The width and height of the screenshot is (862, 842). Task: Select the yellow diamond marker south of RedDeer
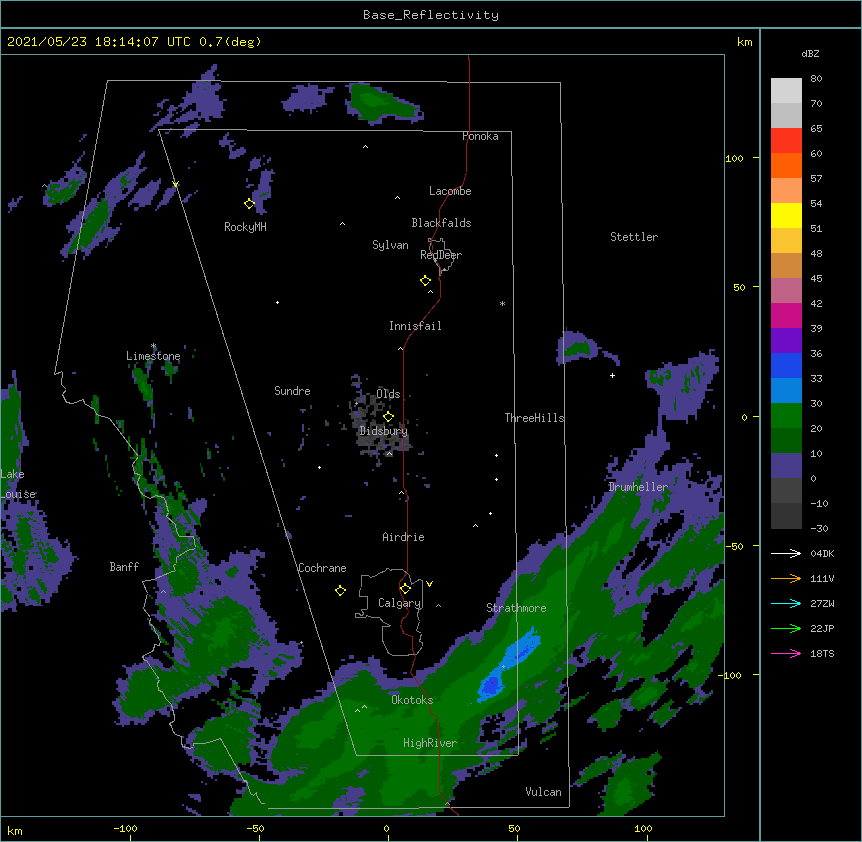click(426, 281)
